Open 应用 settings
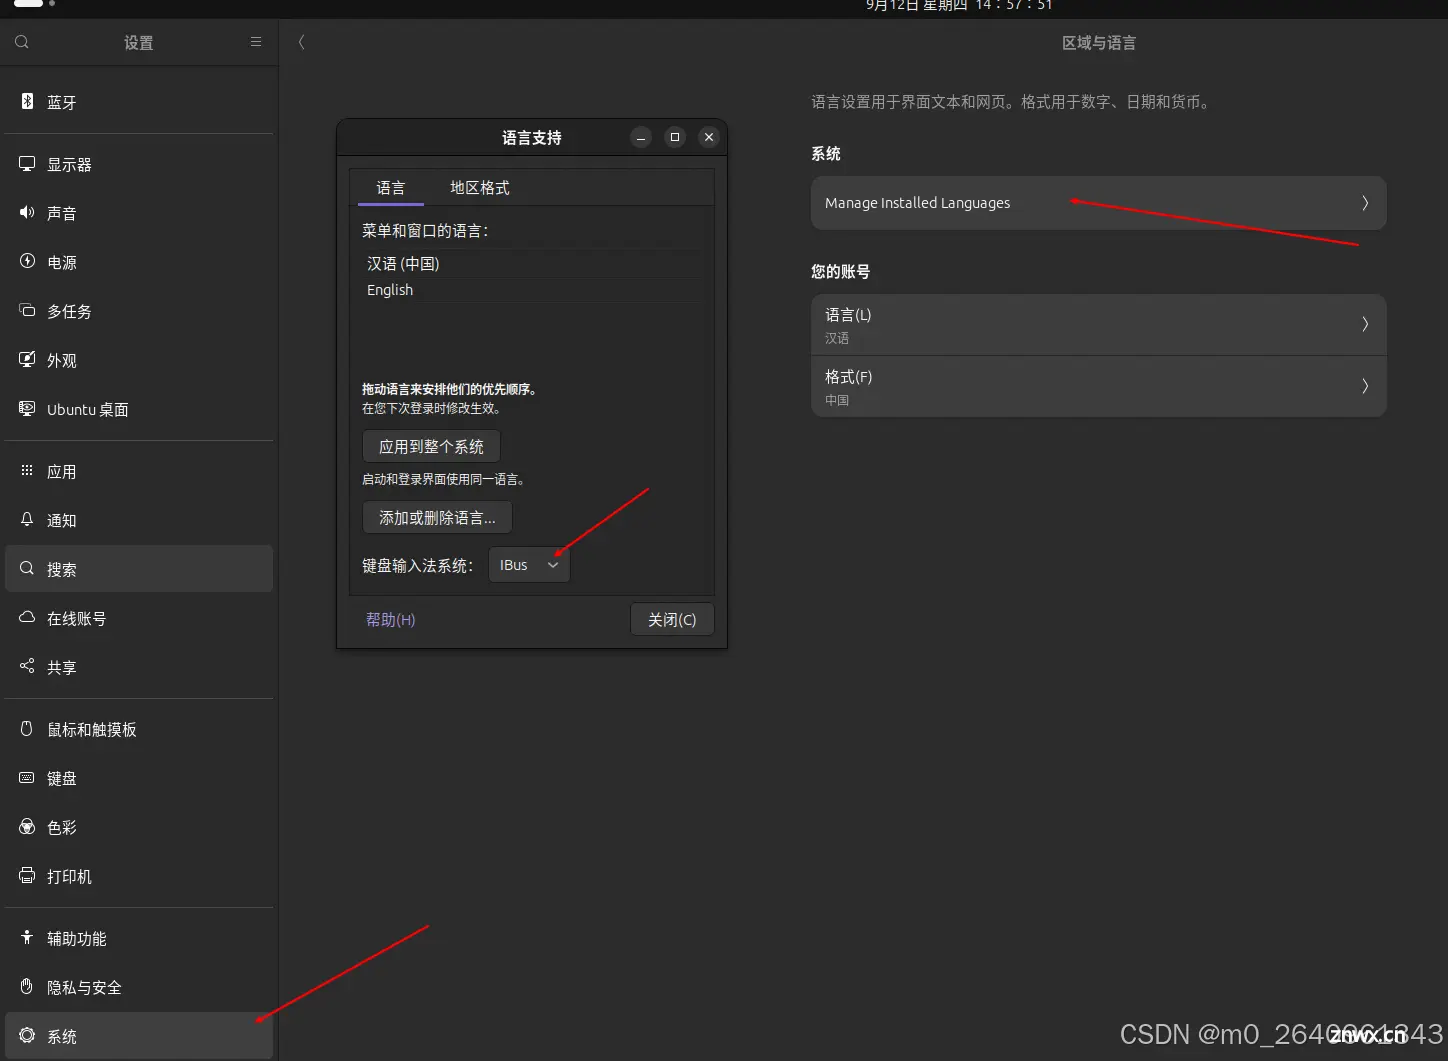The width and height of the screenshot is (1448, 1061). [x=139, y=471]
